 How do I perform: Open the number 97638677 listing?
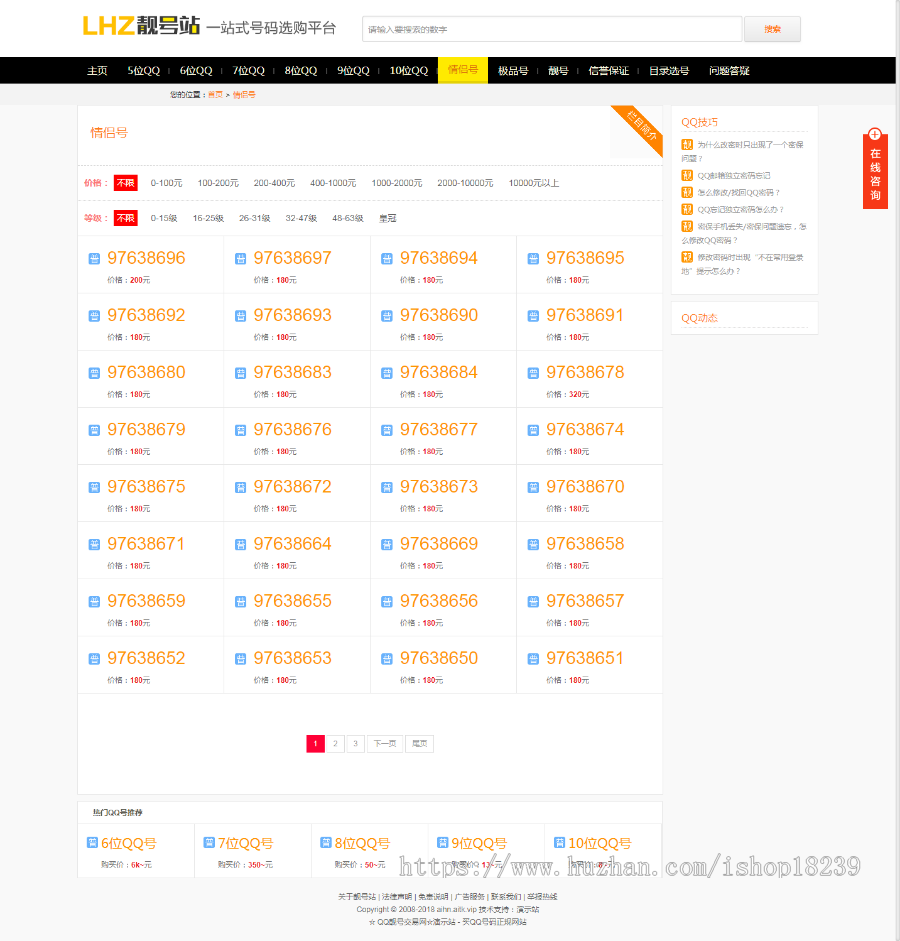(438, 429)
